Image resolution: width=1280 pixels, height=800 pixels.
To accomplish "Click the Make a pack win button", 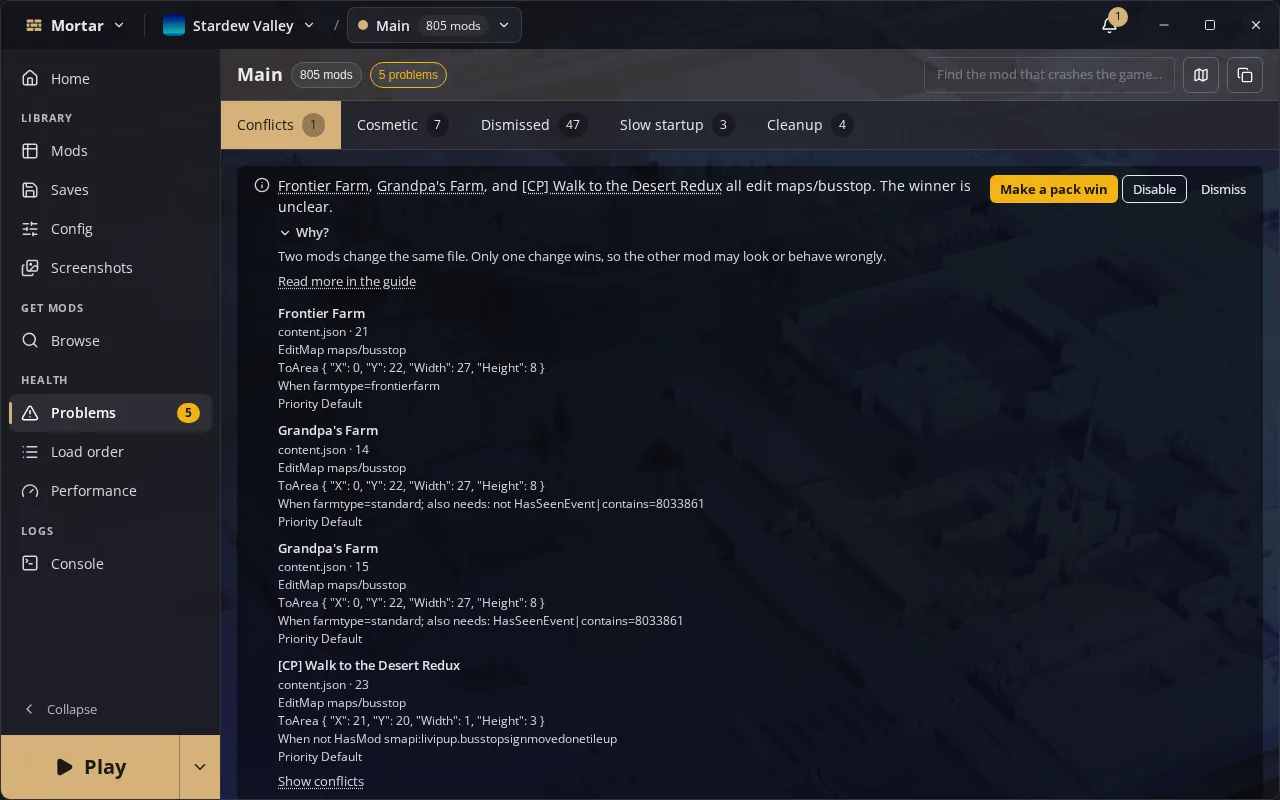I will [1053, 189].
